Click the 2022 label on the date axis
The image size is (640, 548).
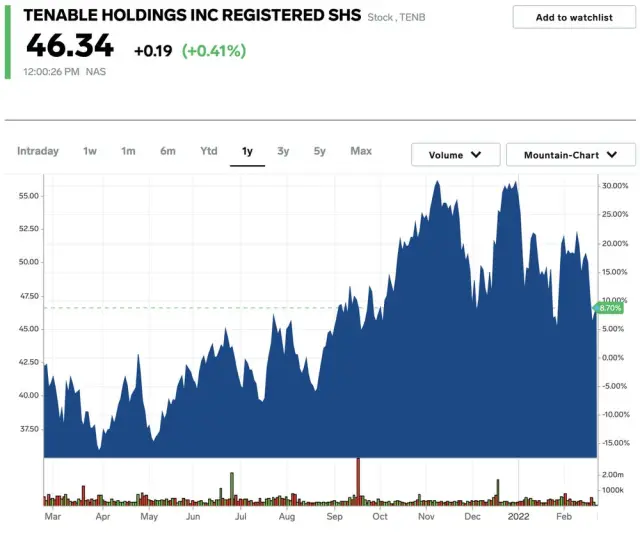click(x=518, y=516)
